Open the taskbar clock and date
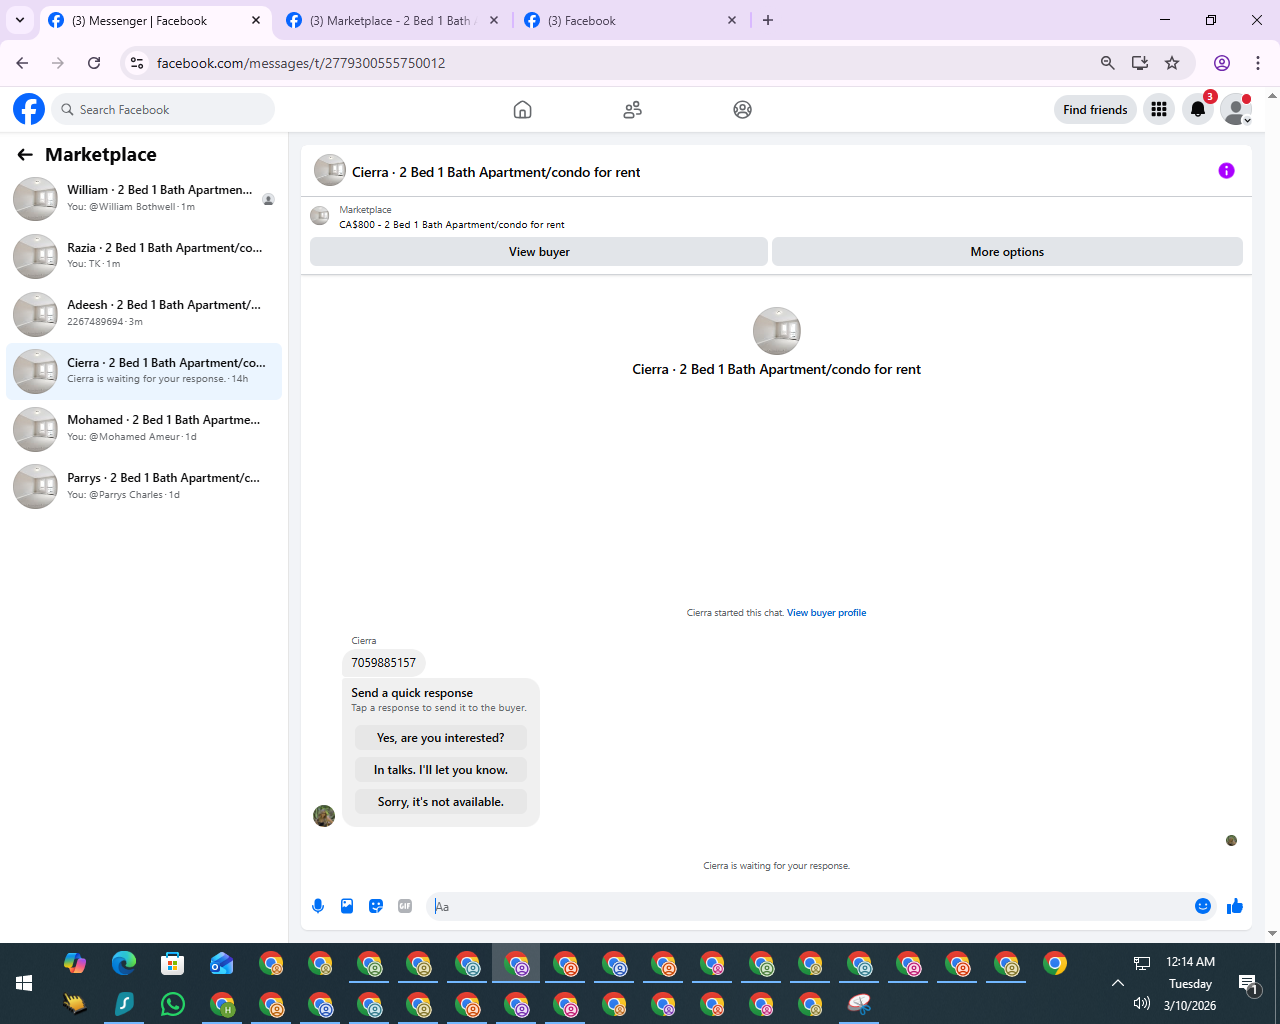The height and width of the screenshot is (1024, 1280). [x=1190, y=984]
